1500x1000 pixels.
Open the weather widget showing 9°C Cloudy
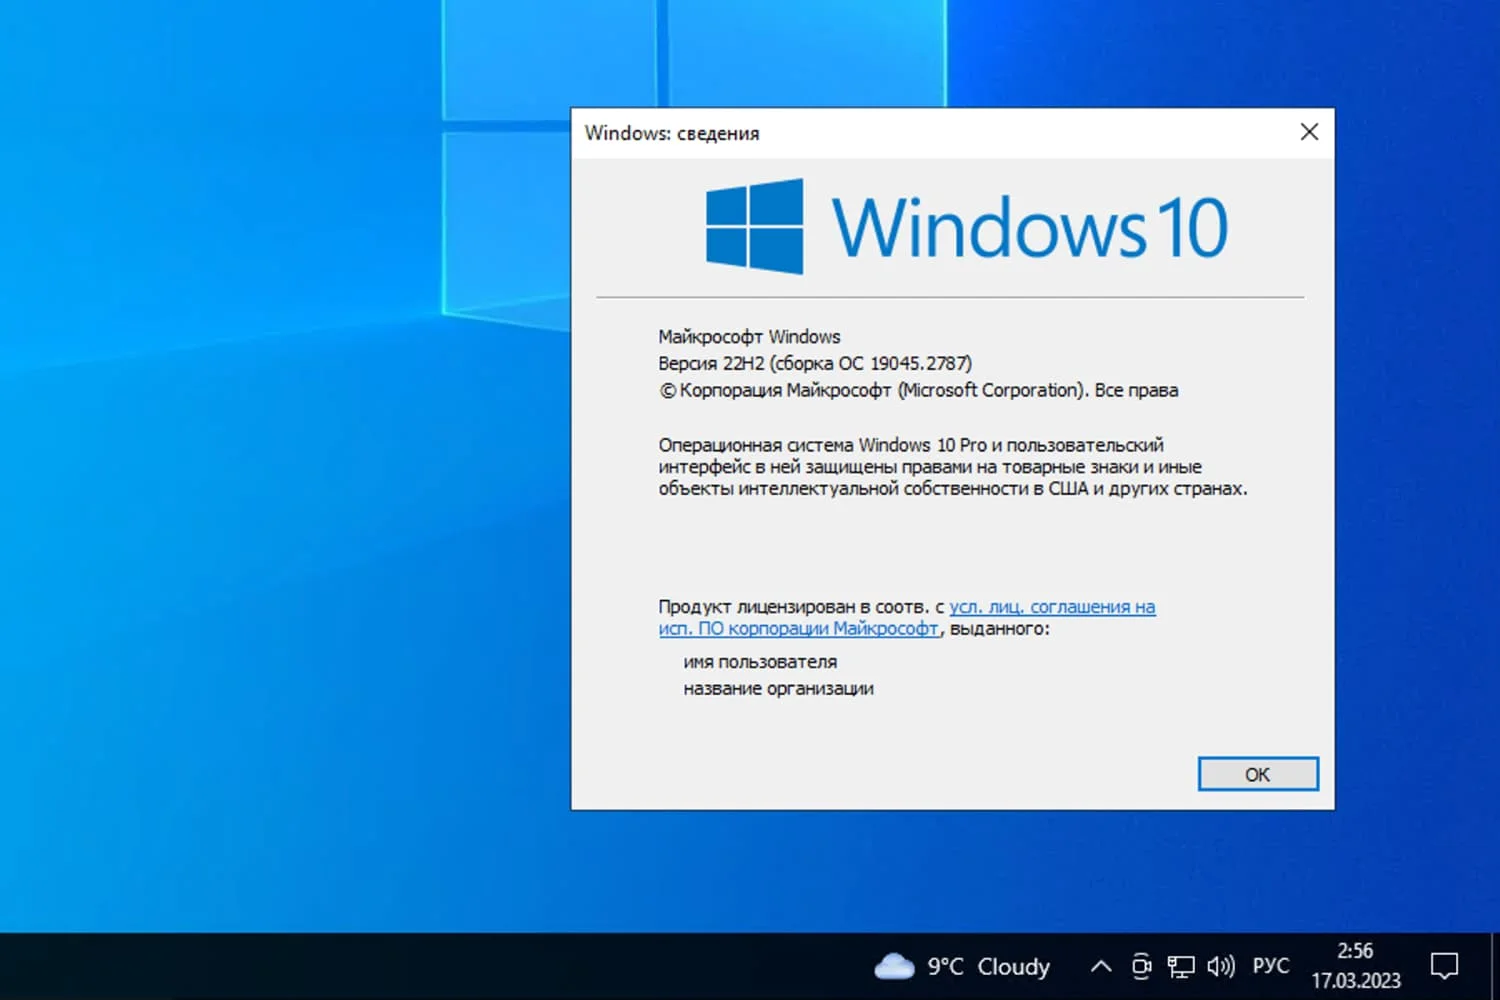962,966
